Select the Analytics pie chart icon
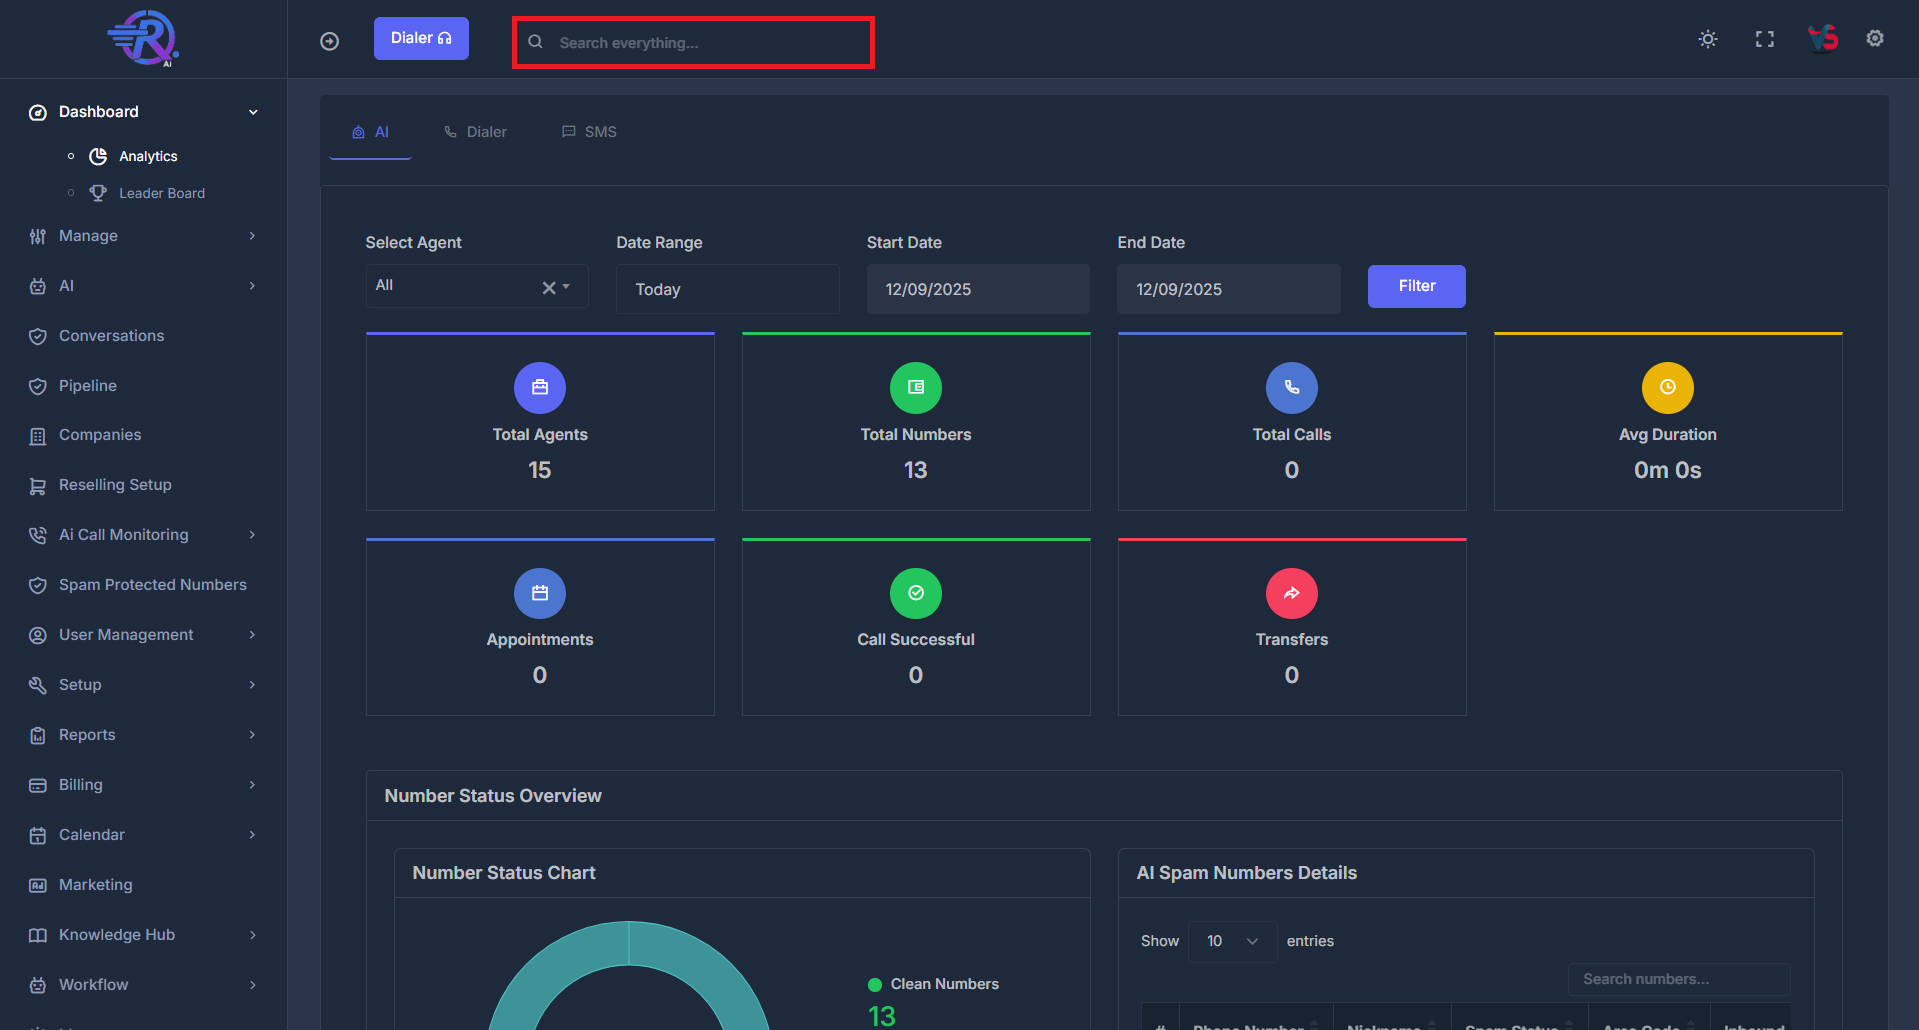 (98, 156)
